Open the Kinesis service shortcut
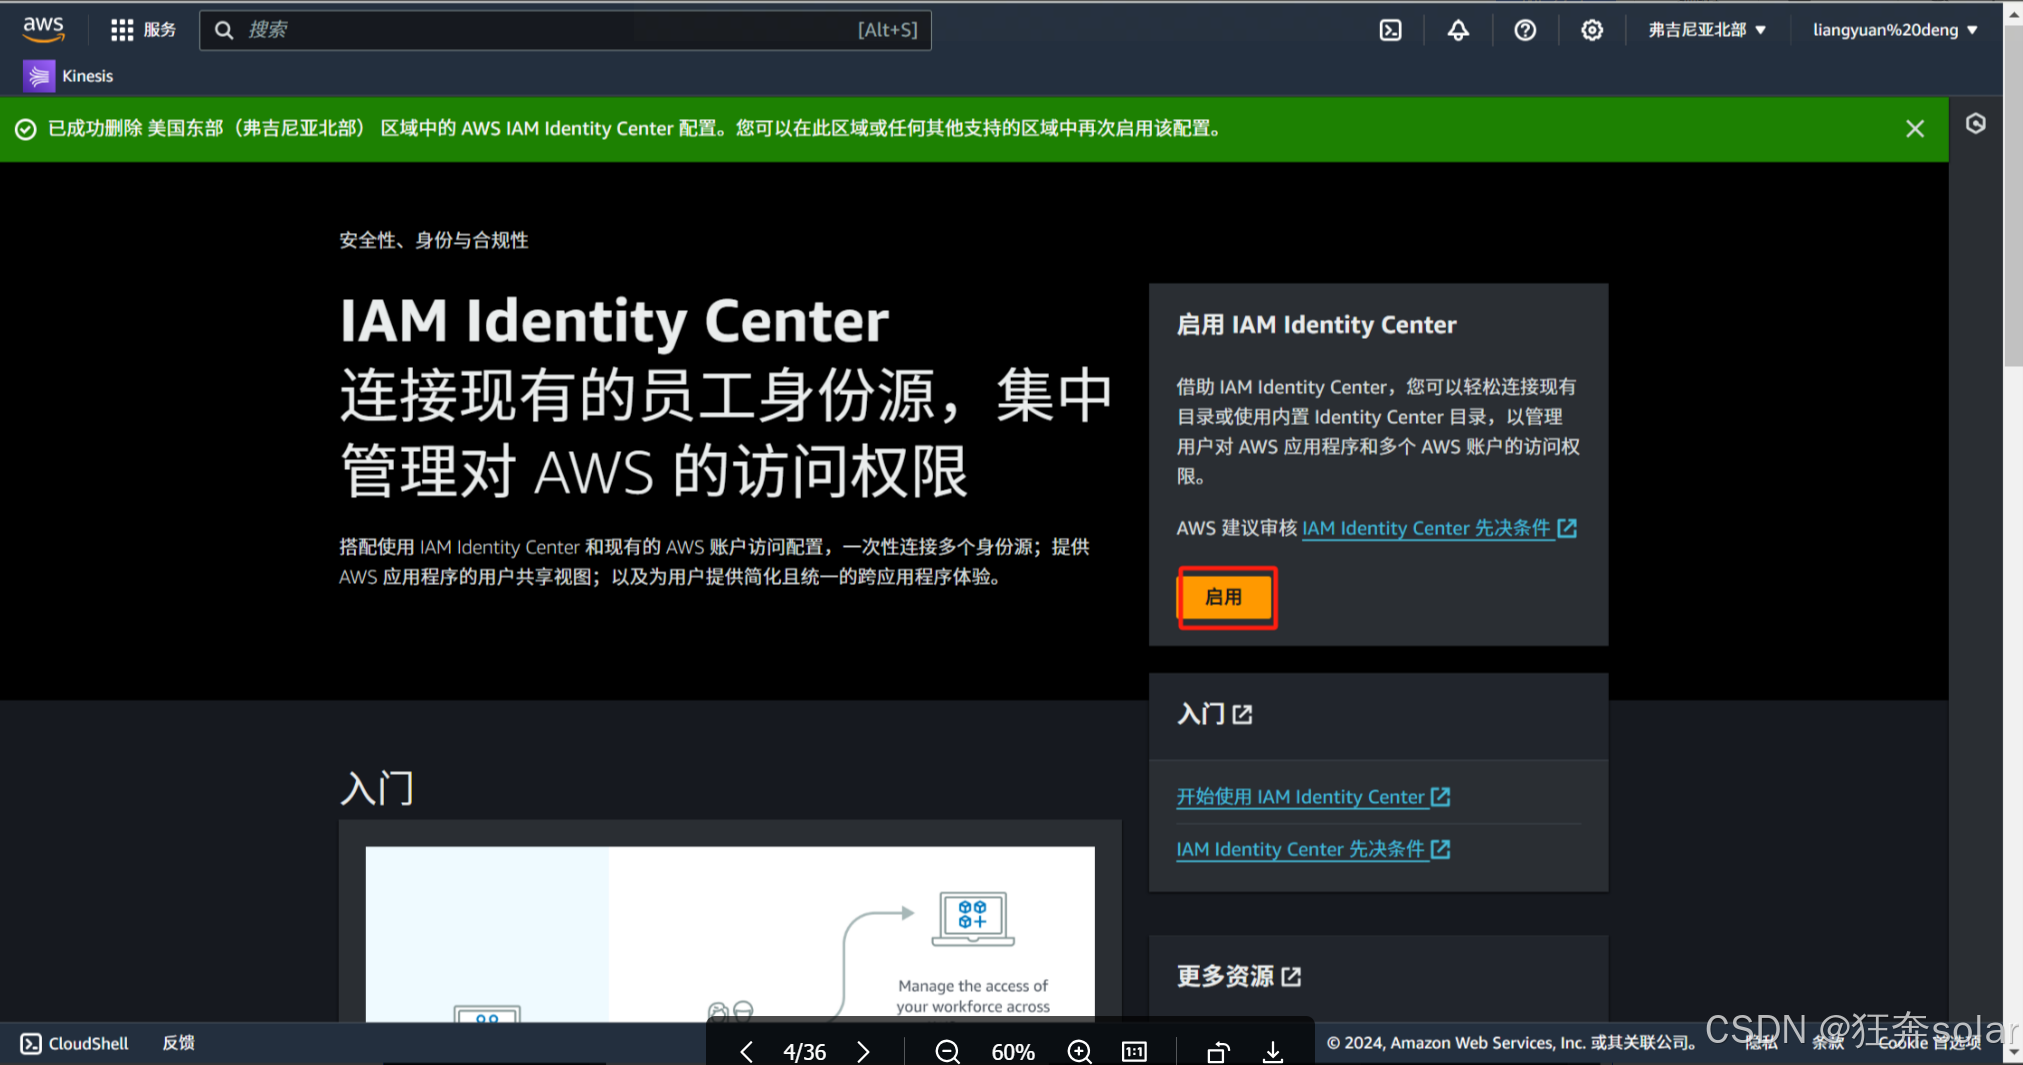The image size is (2023, 1065). click(69, 76)
